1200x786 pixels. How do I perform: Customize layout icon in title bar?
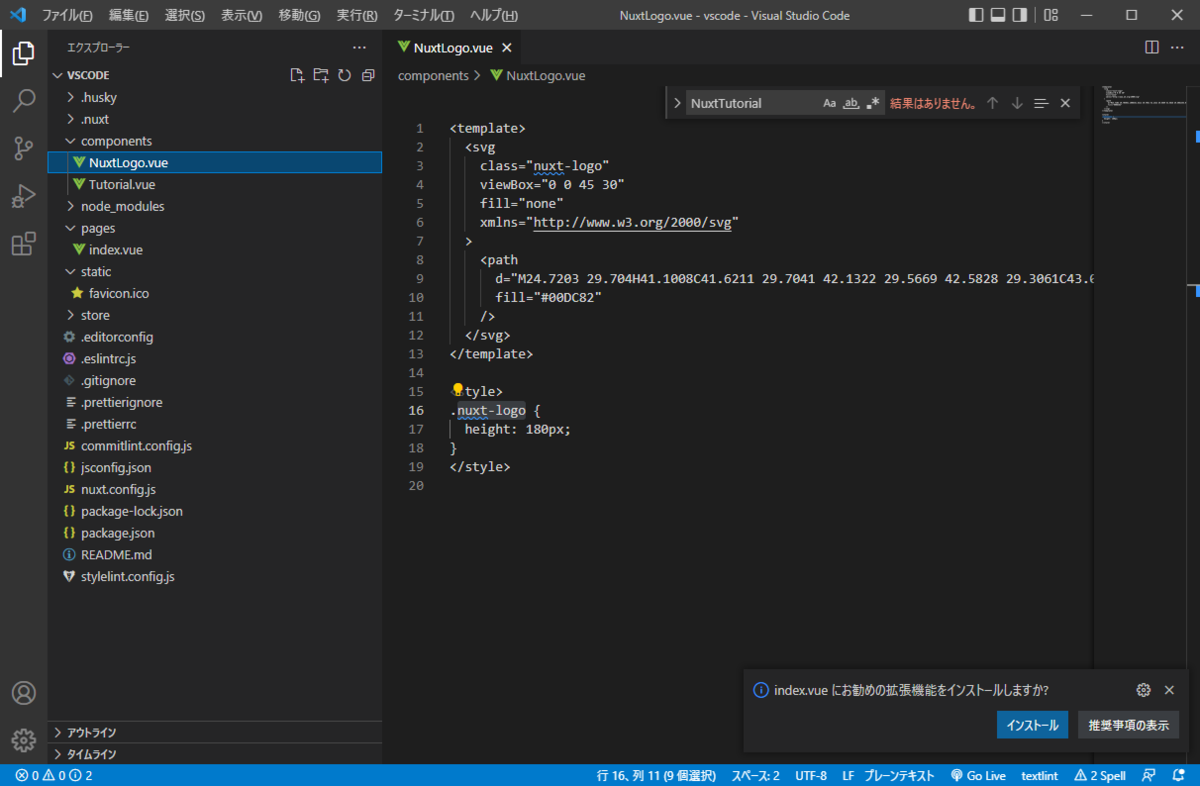point(1051,15)
